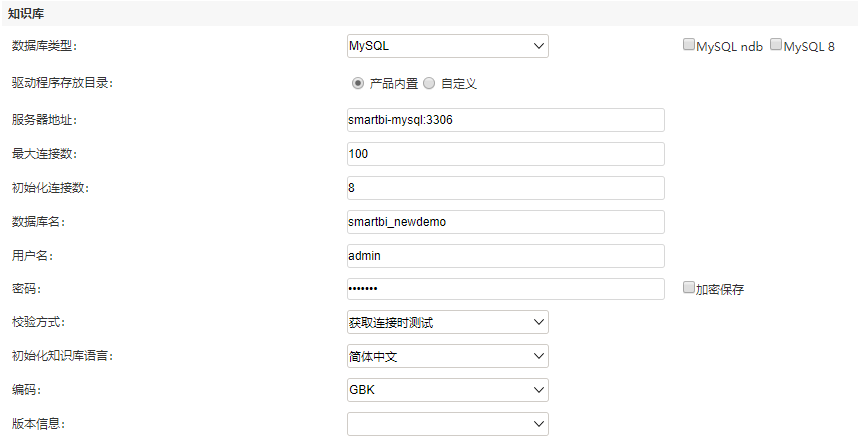Open the 编码 GBK dropdown
Viewport: 858px width, 443px height.
(448, 390)
